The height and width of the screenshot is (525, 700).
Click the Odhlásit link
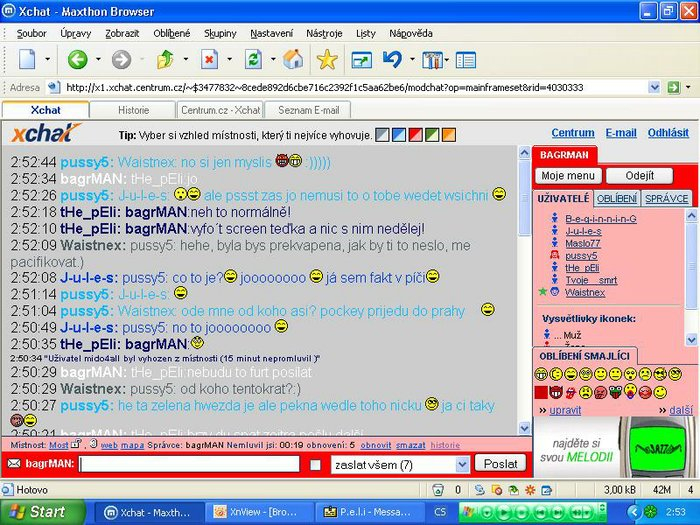(668, 133)
